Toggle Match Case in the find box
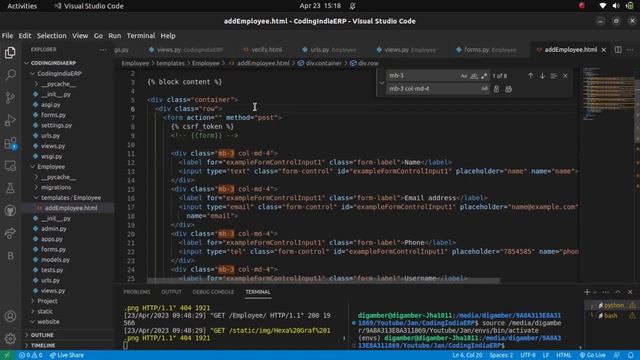 point(464,76)
